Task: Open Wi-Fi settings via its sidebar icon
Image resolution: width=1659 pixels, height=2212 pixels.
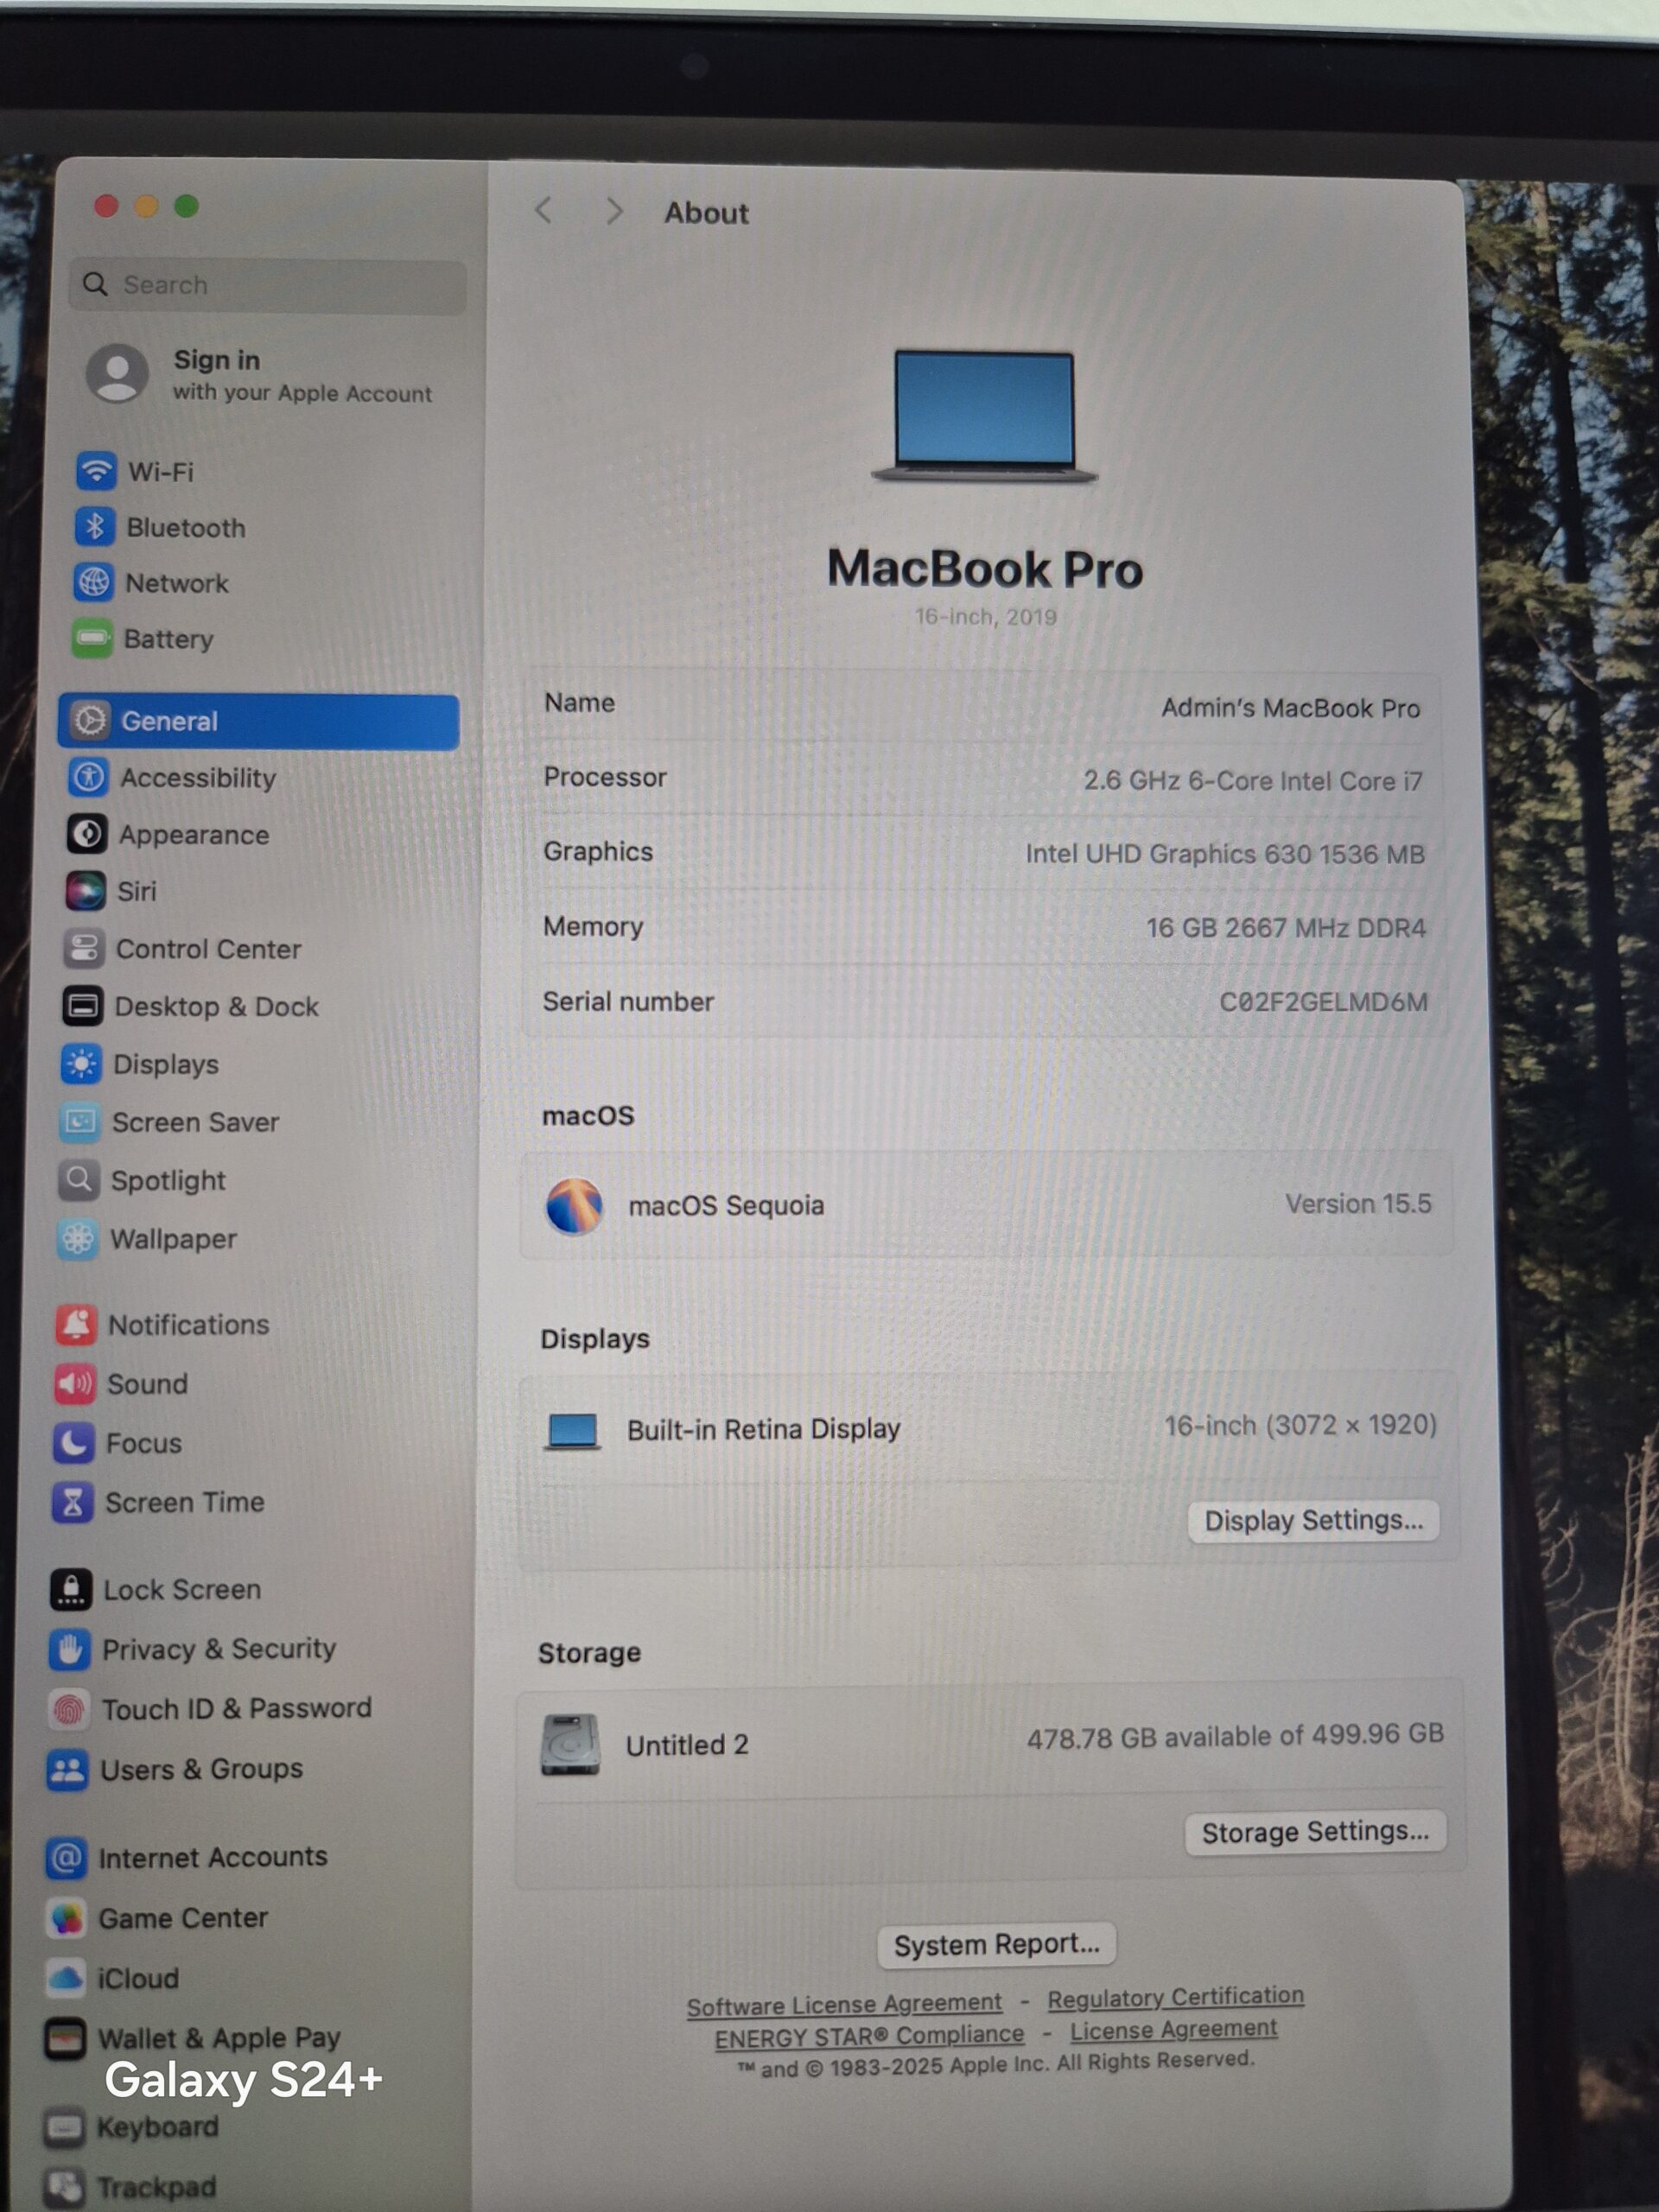Action: 96,470
